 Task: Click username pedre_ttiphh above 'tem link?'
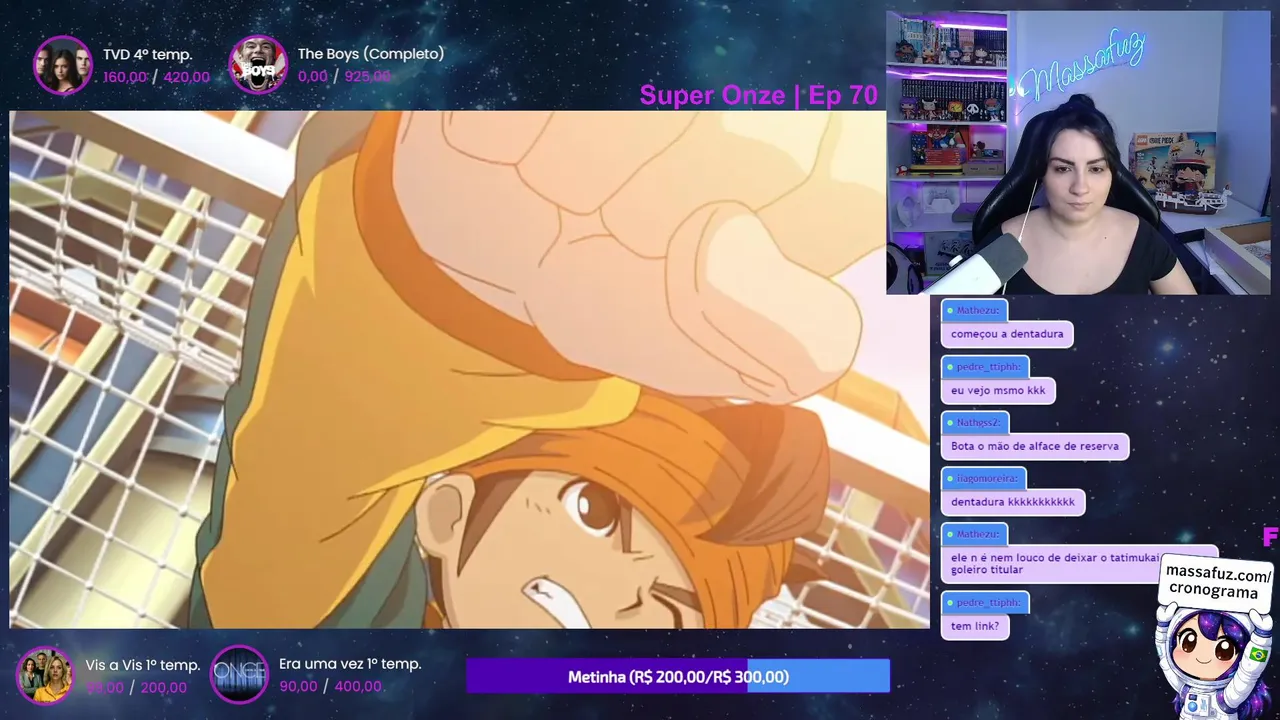point(988,603)
